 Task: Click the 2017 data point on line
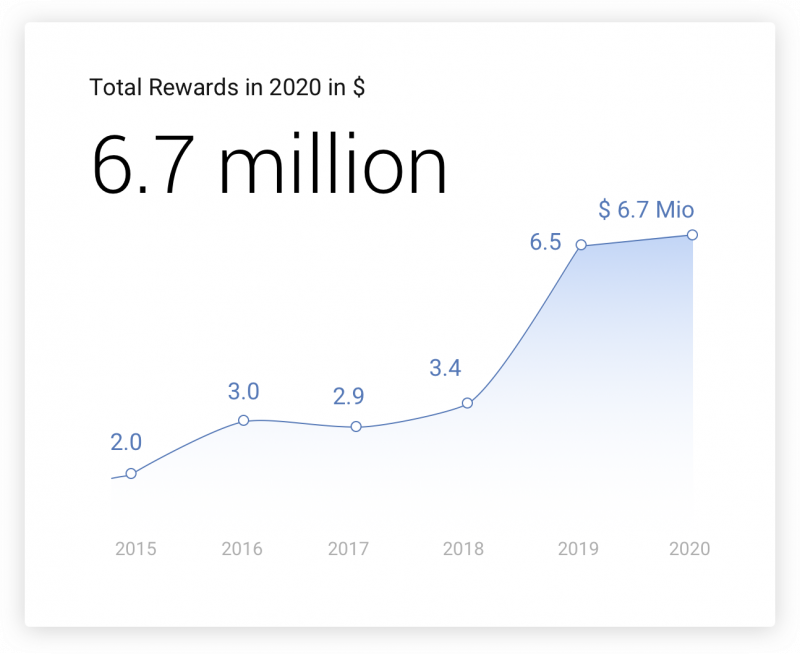click(x=356, y=427)
